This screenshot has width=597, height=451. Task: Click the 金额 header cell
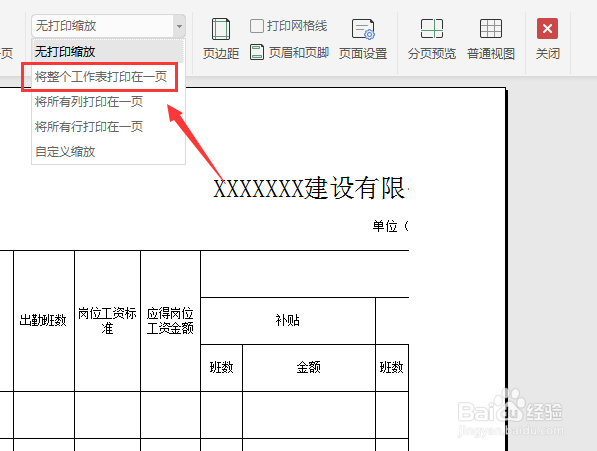tap(309, 368)
